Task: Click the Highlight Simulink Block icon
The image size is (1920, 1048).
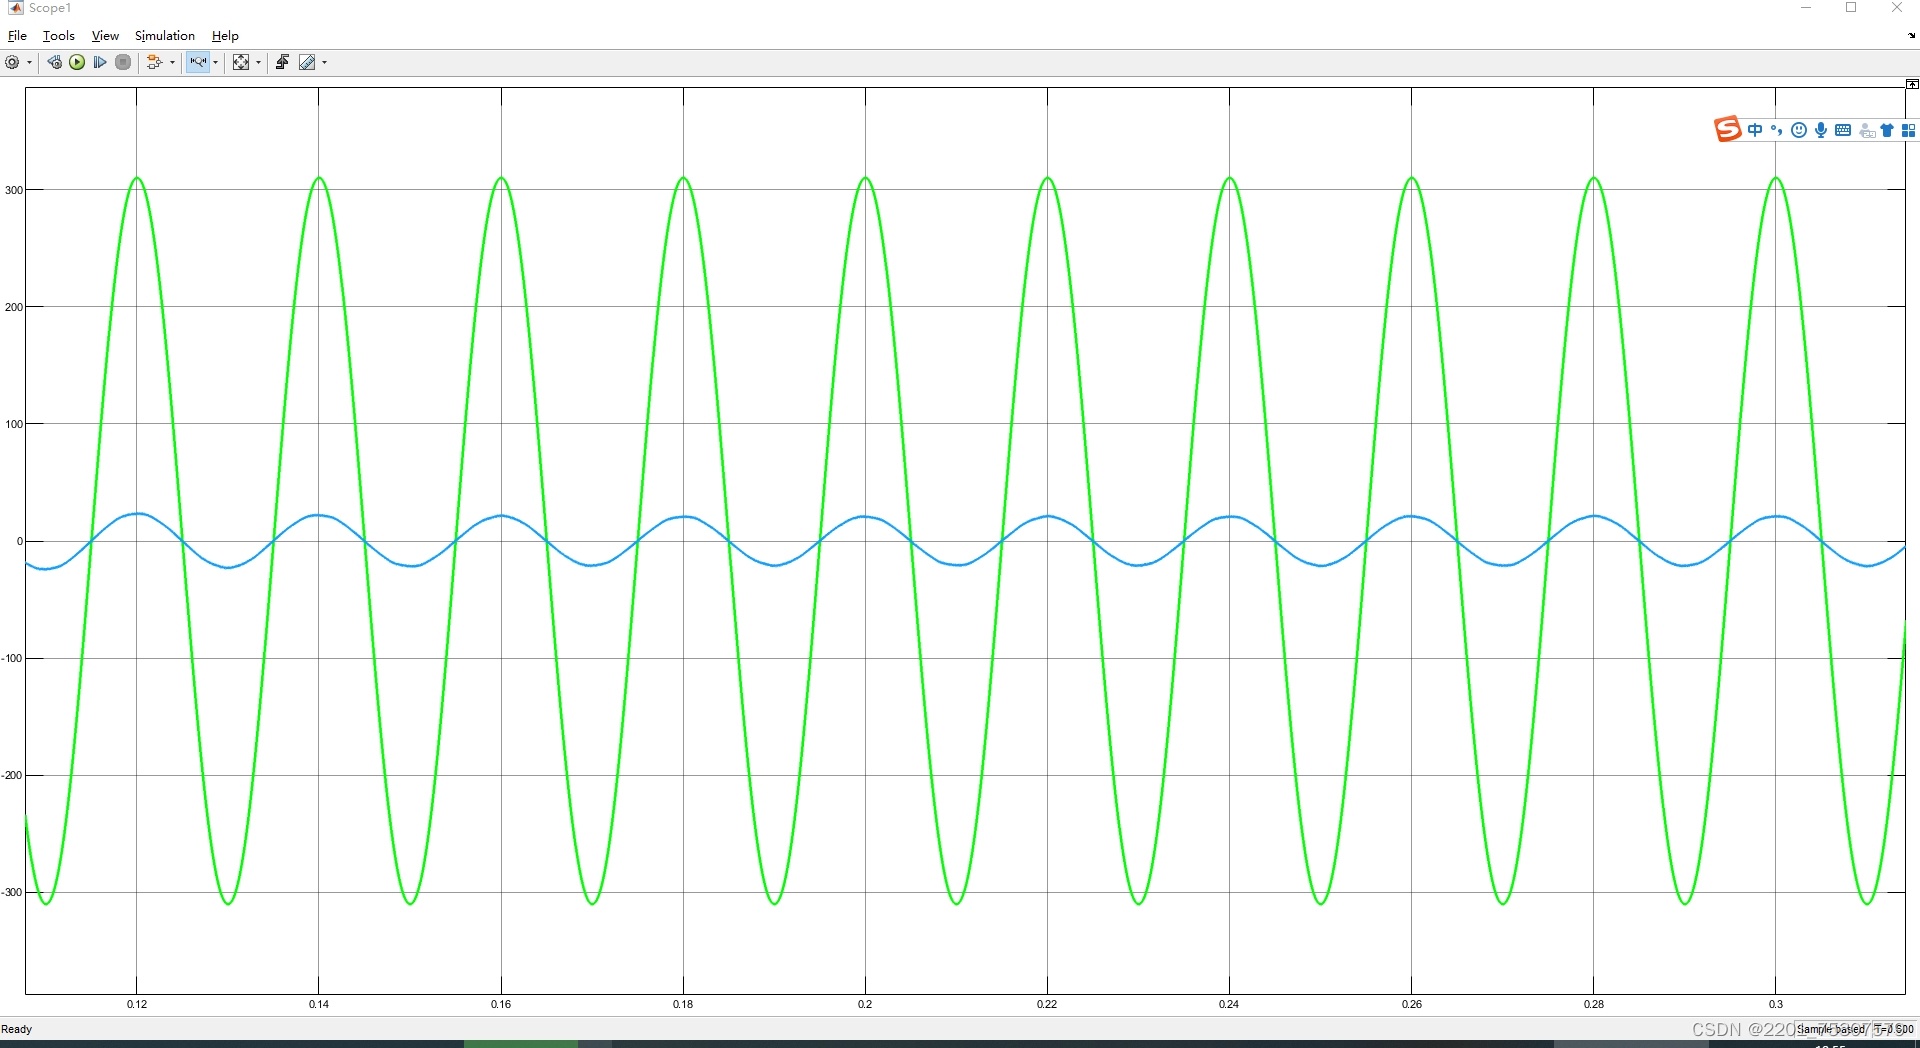Action: 154,62
